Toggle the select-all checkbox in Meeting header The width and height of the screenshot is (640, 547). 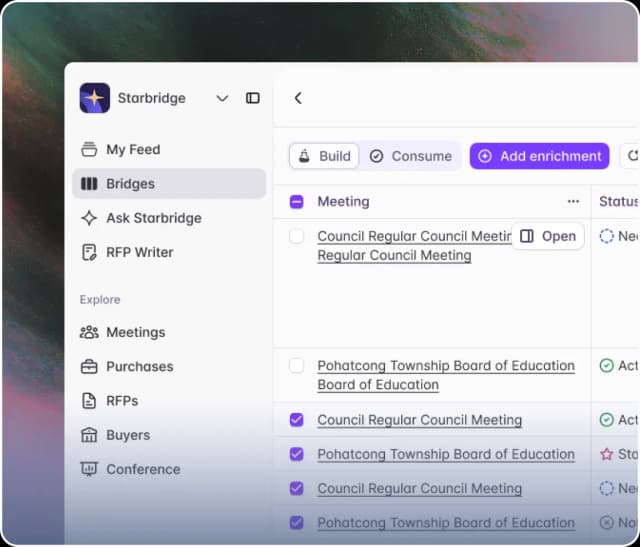(297, 202)
